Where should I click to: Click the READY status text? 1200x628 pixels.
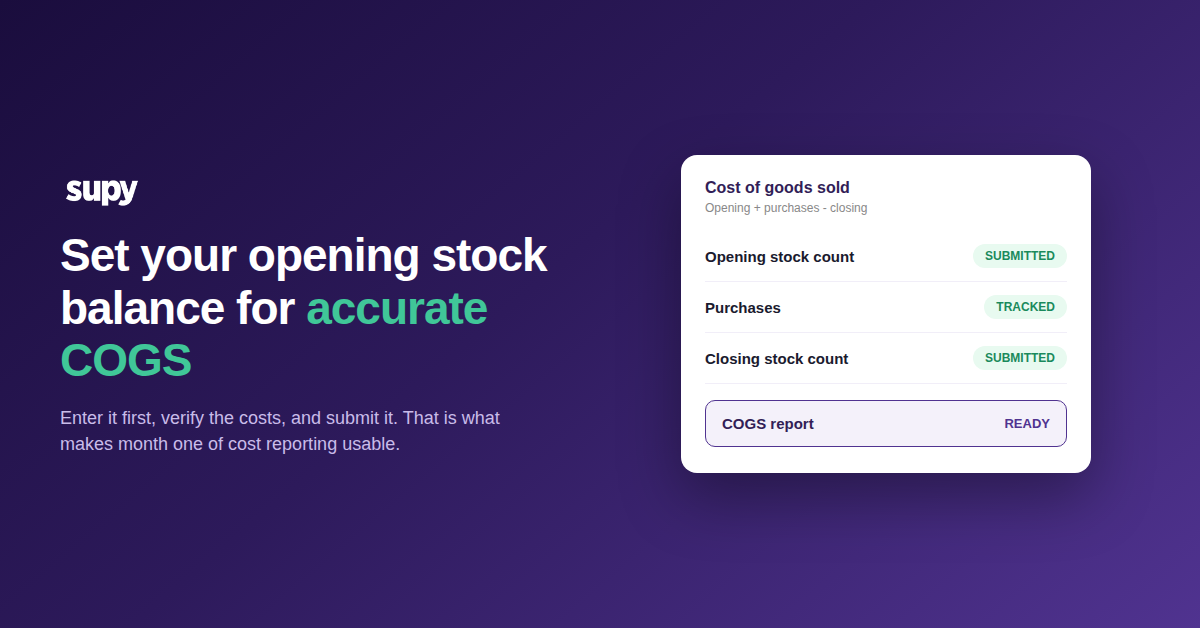pos(1027,424)
